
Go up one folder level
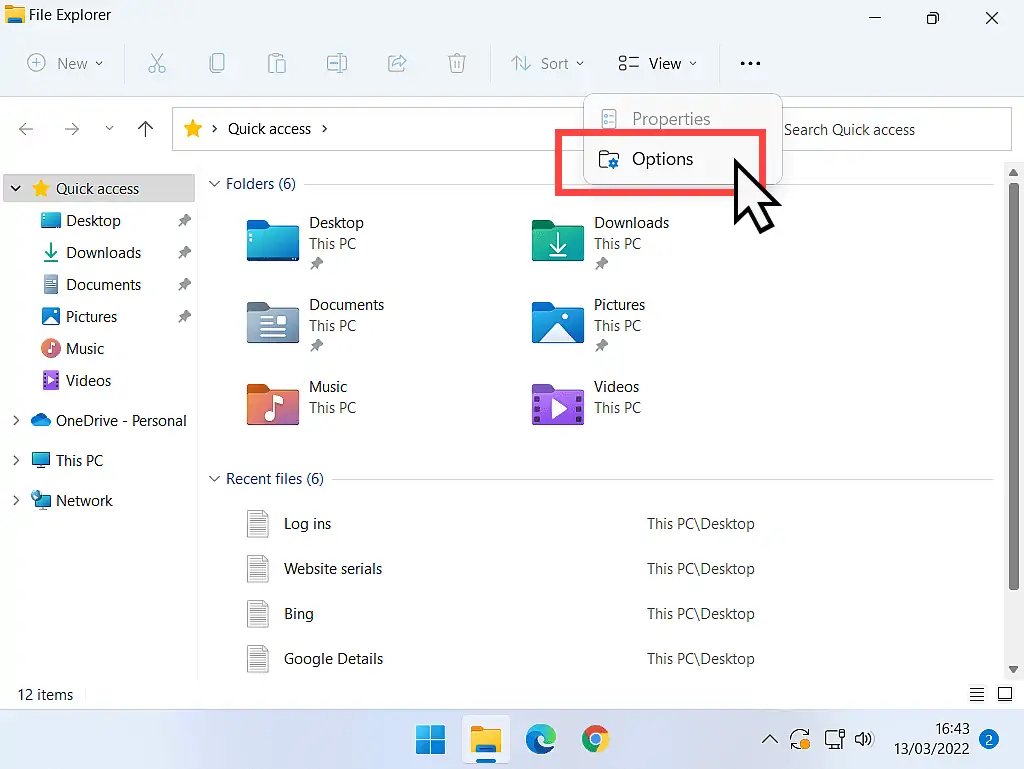coord(145,129)
